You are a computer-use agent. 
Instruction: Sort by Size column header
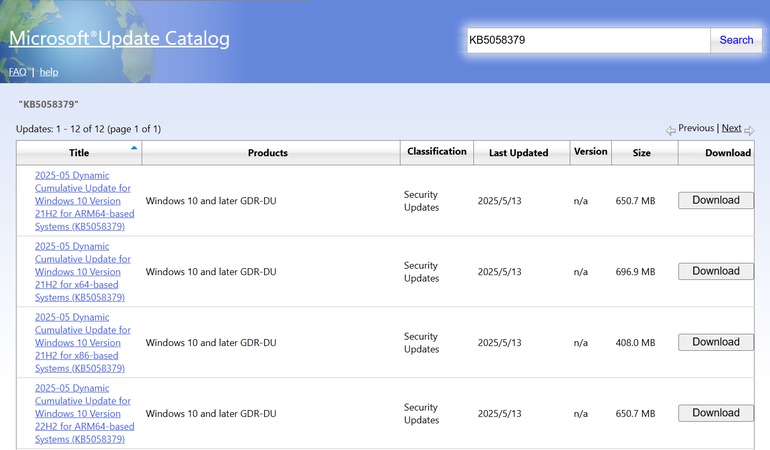click(x=641, y=153)
